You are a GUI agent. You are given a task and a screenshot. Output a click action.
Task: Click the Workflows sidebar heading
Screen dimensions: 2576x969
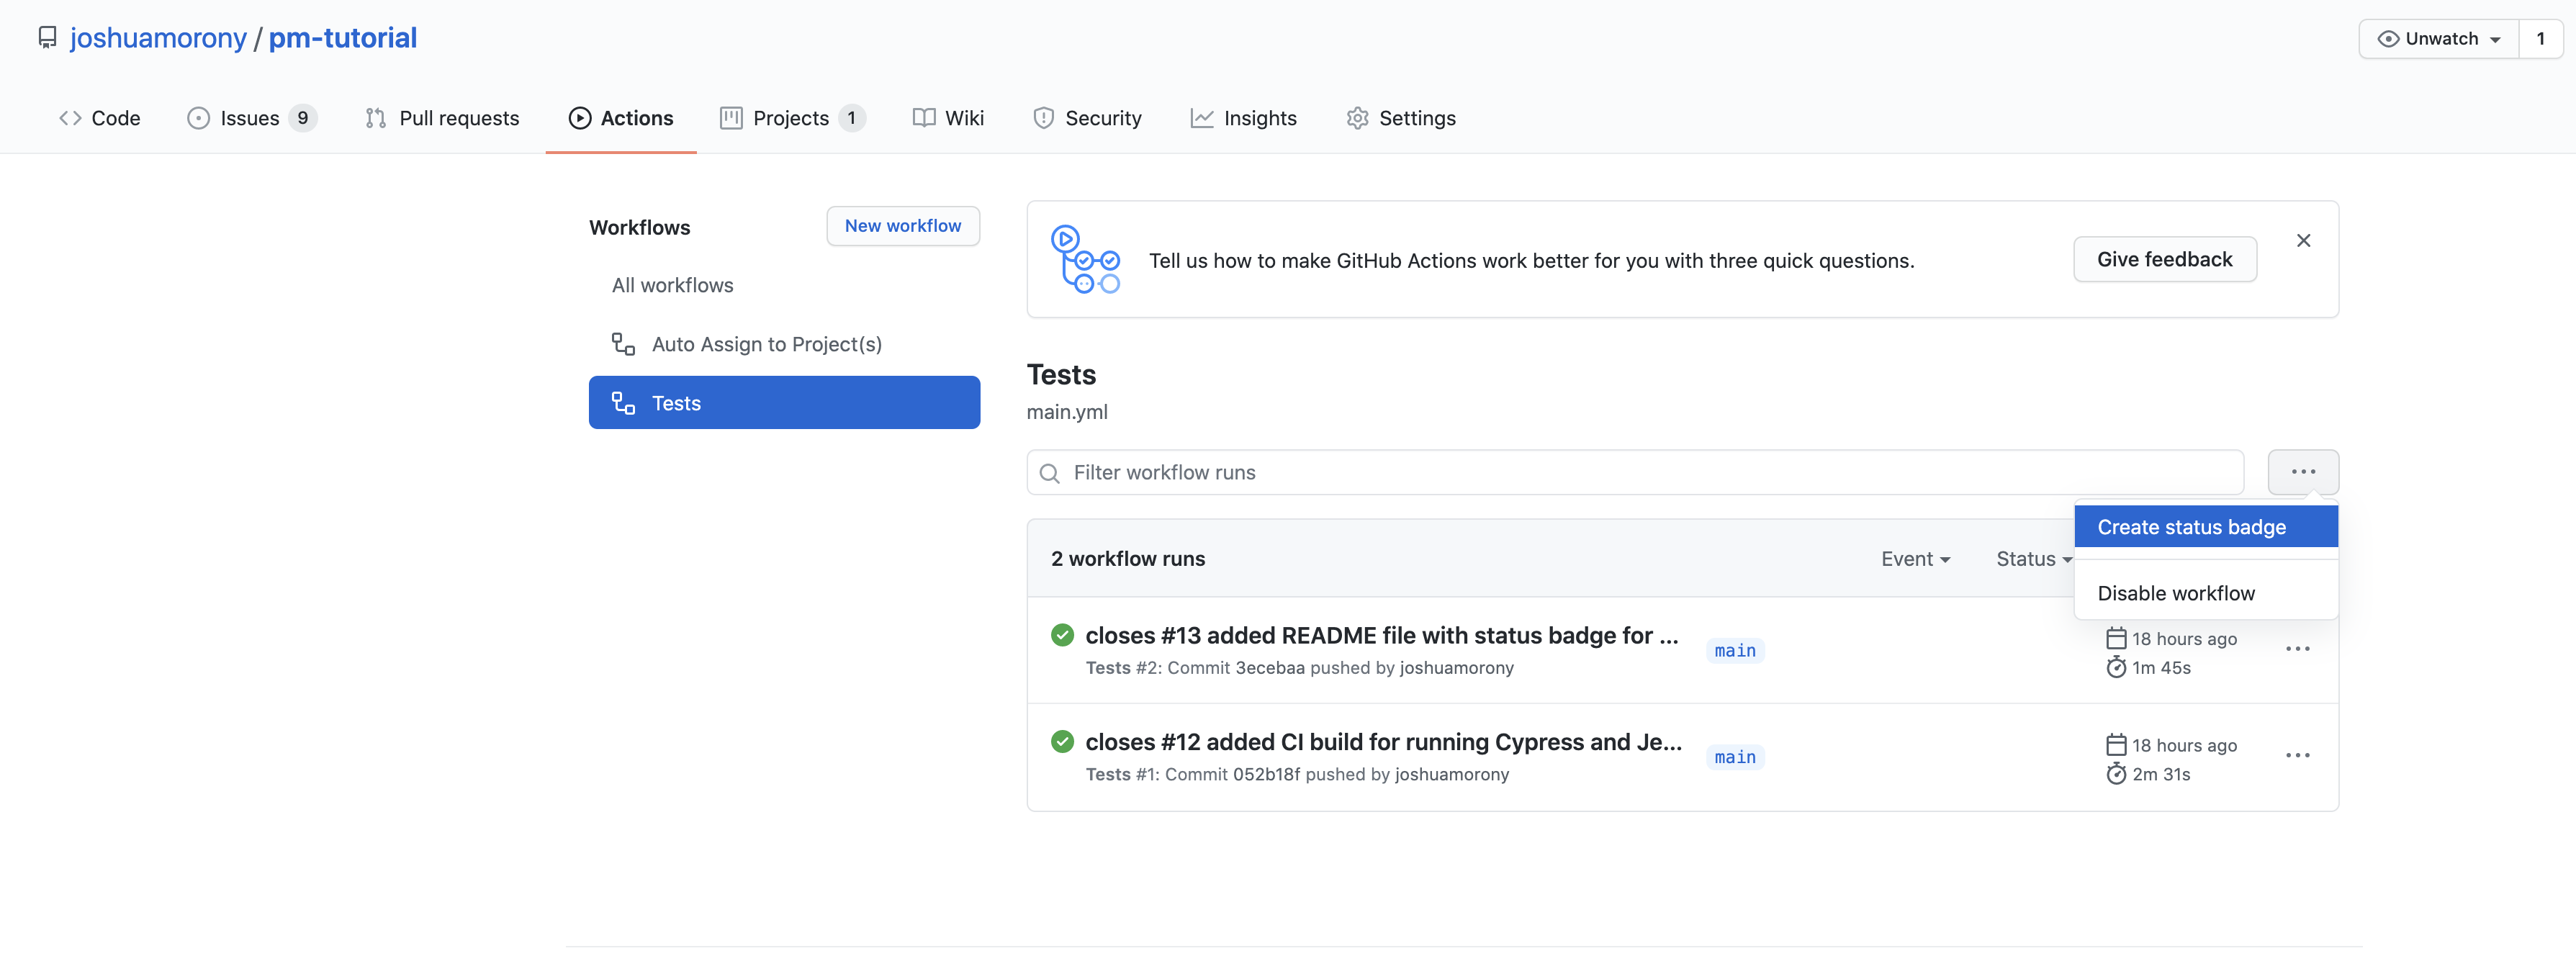pos(639,228)
